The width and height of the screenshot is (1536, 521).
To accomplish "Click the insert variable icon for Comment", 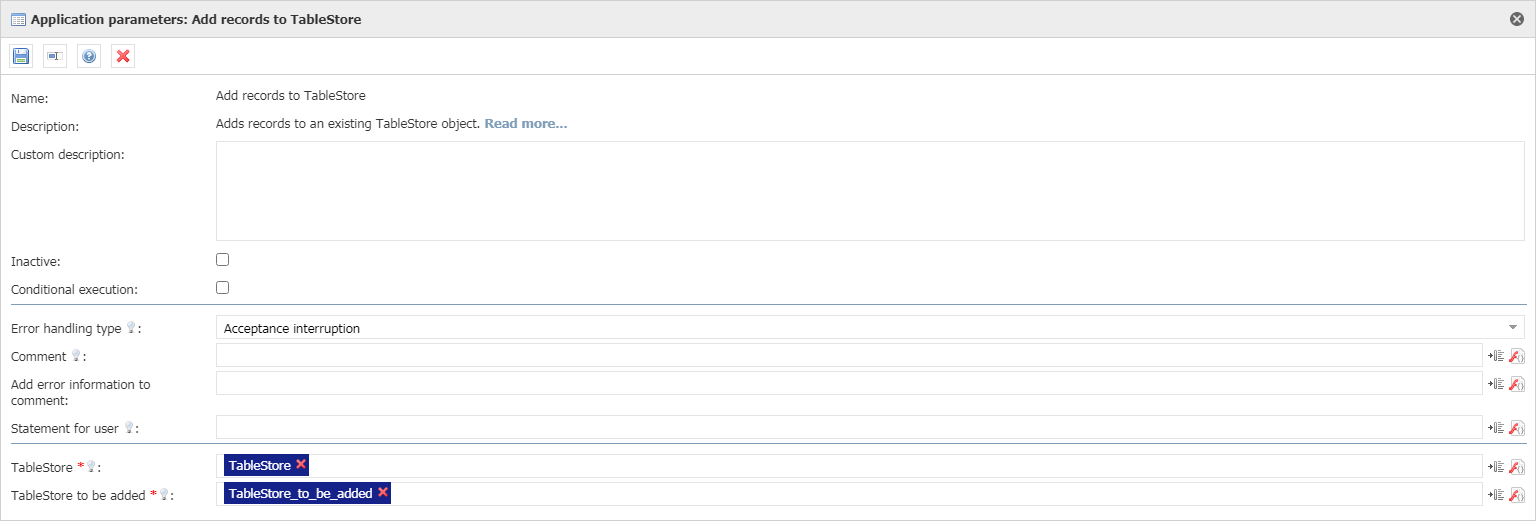I will click(x=1496, y=356).
